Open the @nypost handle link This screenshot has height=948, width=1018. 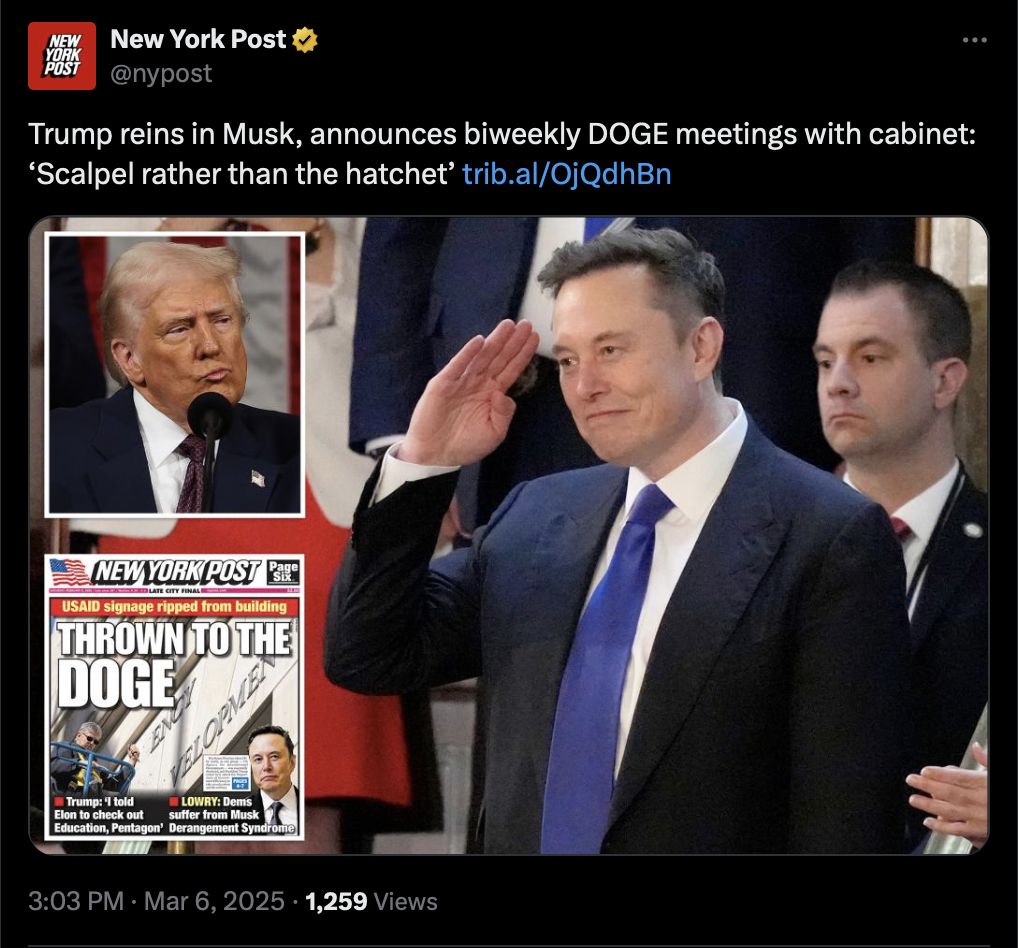[x=161, y=73]
